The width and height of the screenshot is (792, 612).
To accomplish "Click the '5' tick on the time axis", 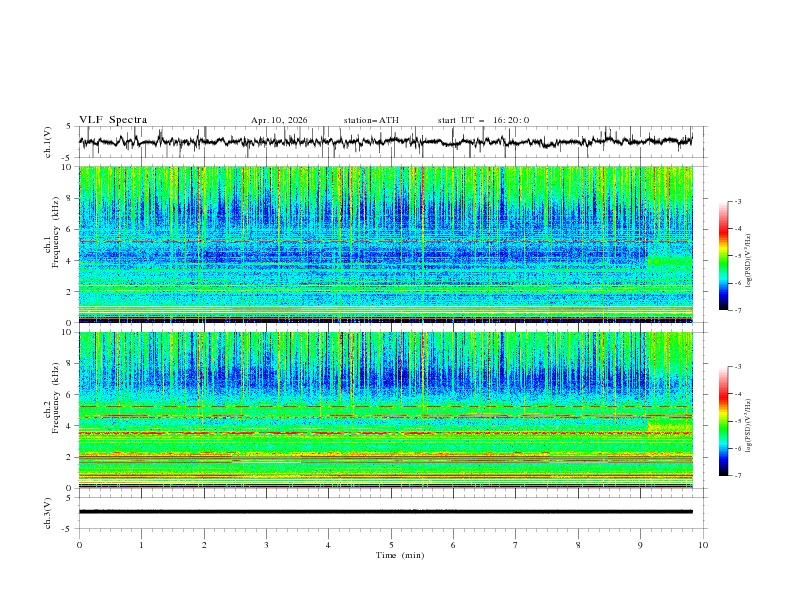I will [x=391, y=545].
